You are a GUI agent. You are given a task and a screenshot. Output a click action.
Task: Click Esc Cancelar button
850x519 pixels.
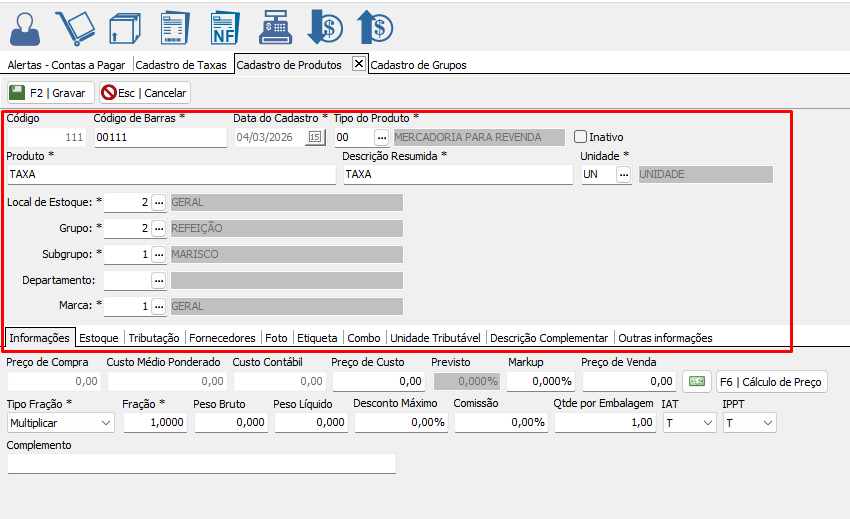pyautogui.click(x=144, y=93)
